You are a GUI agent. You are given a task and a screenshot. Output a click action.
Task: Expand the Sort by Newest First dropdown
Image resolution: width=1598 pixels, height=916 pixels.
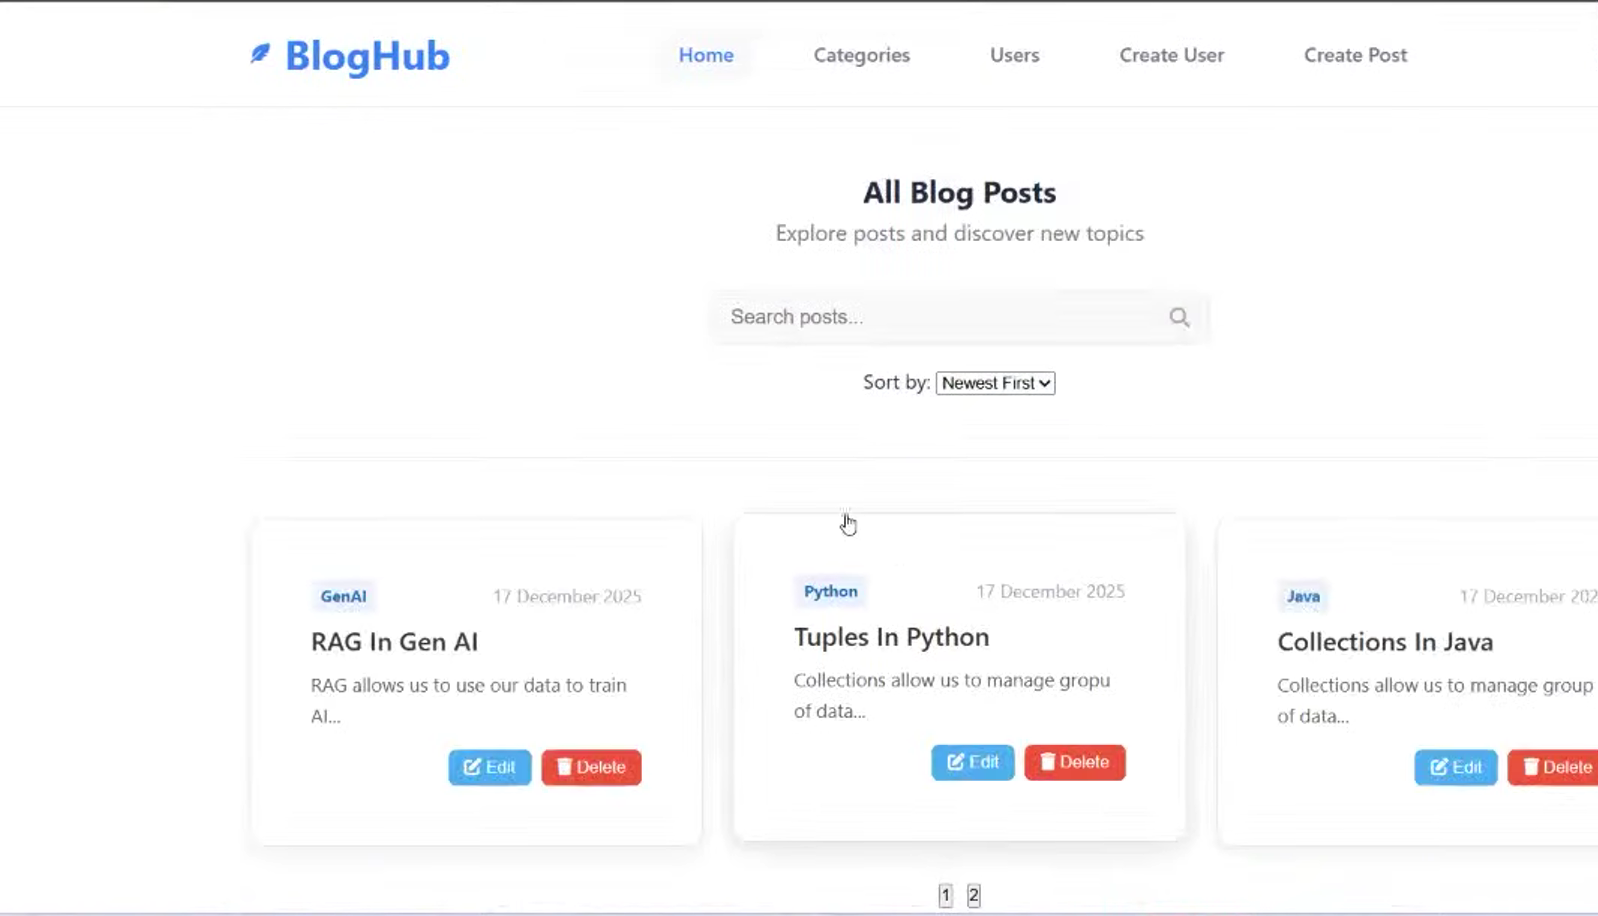(x=995, y=383)
